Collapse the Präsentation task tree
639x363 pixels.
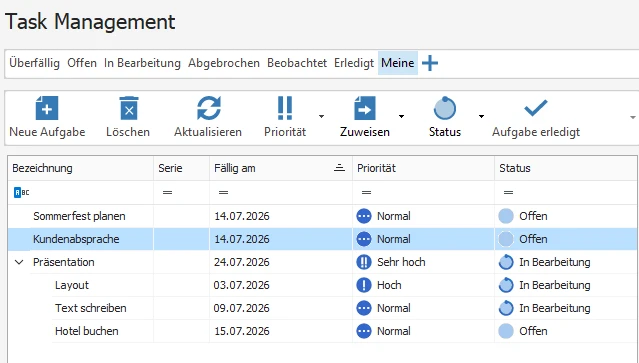click(x=19, y=262)
